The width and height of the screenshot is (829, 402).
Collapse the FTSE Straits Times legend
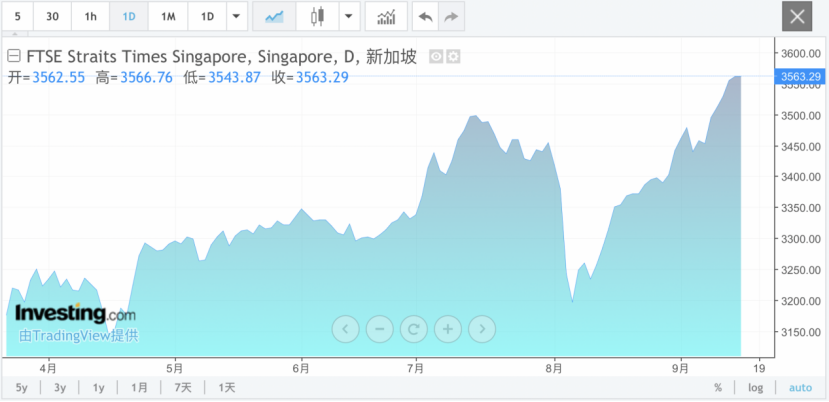pyautogui.click(x=15, y=57)
